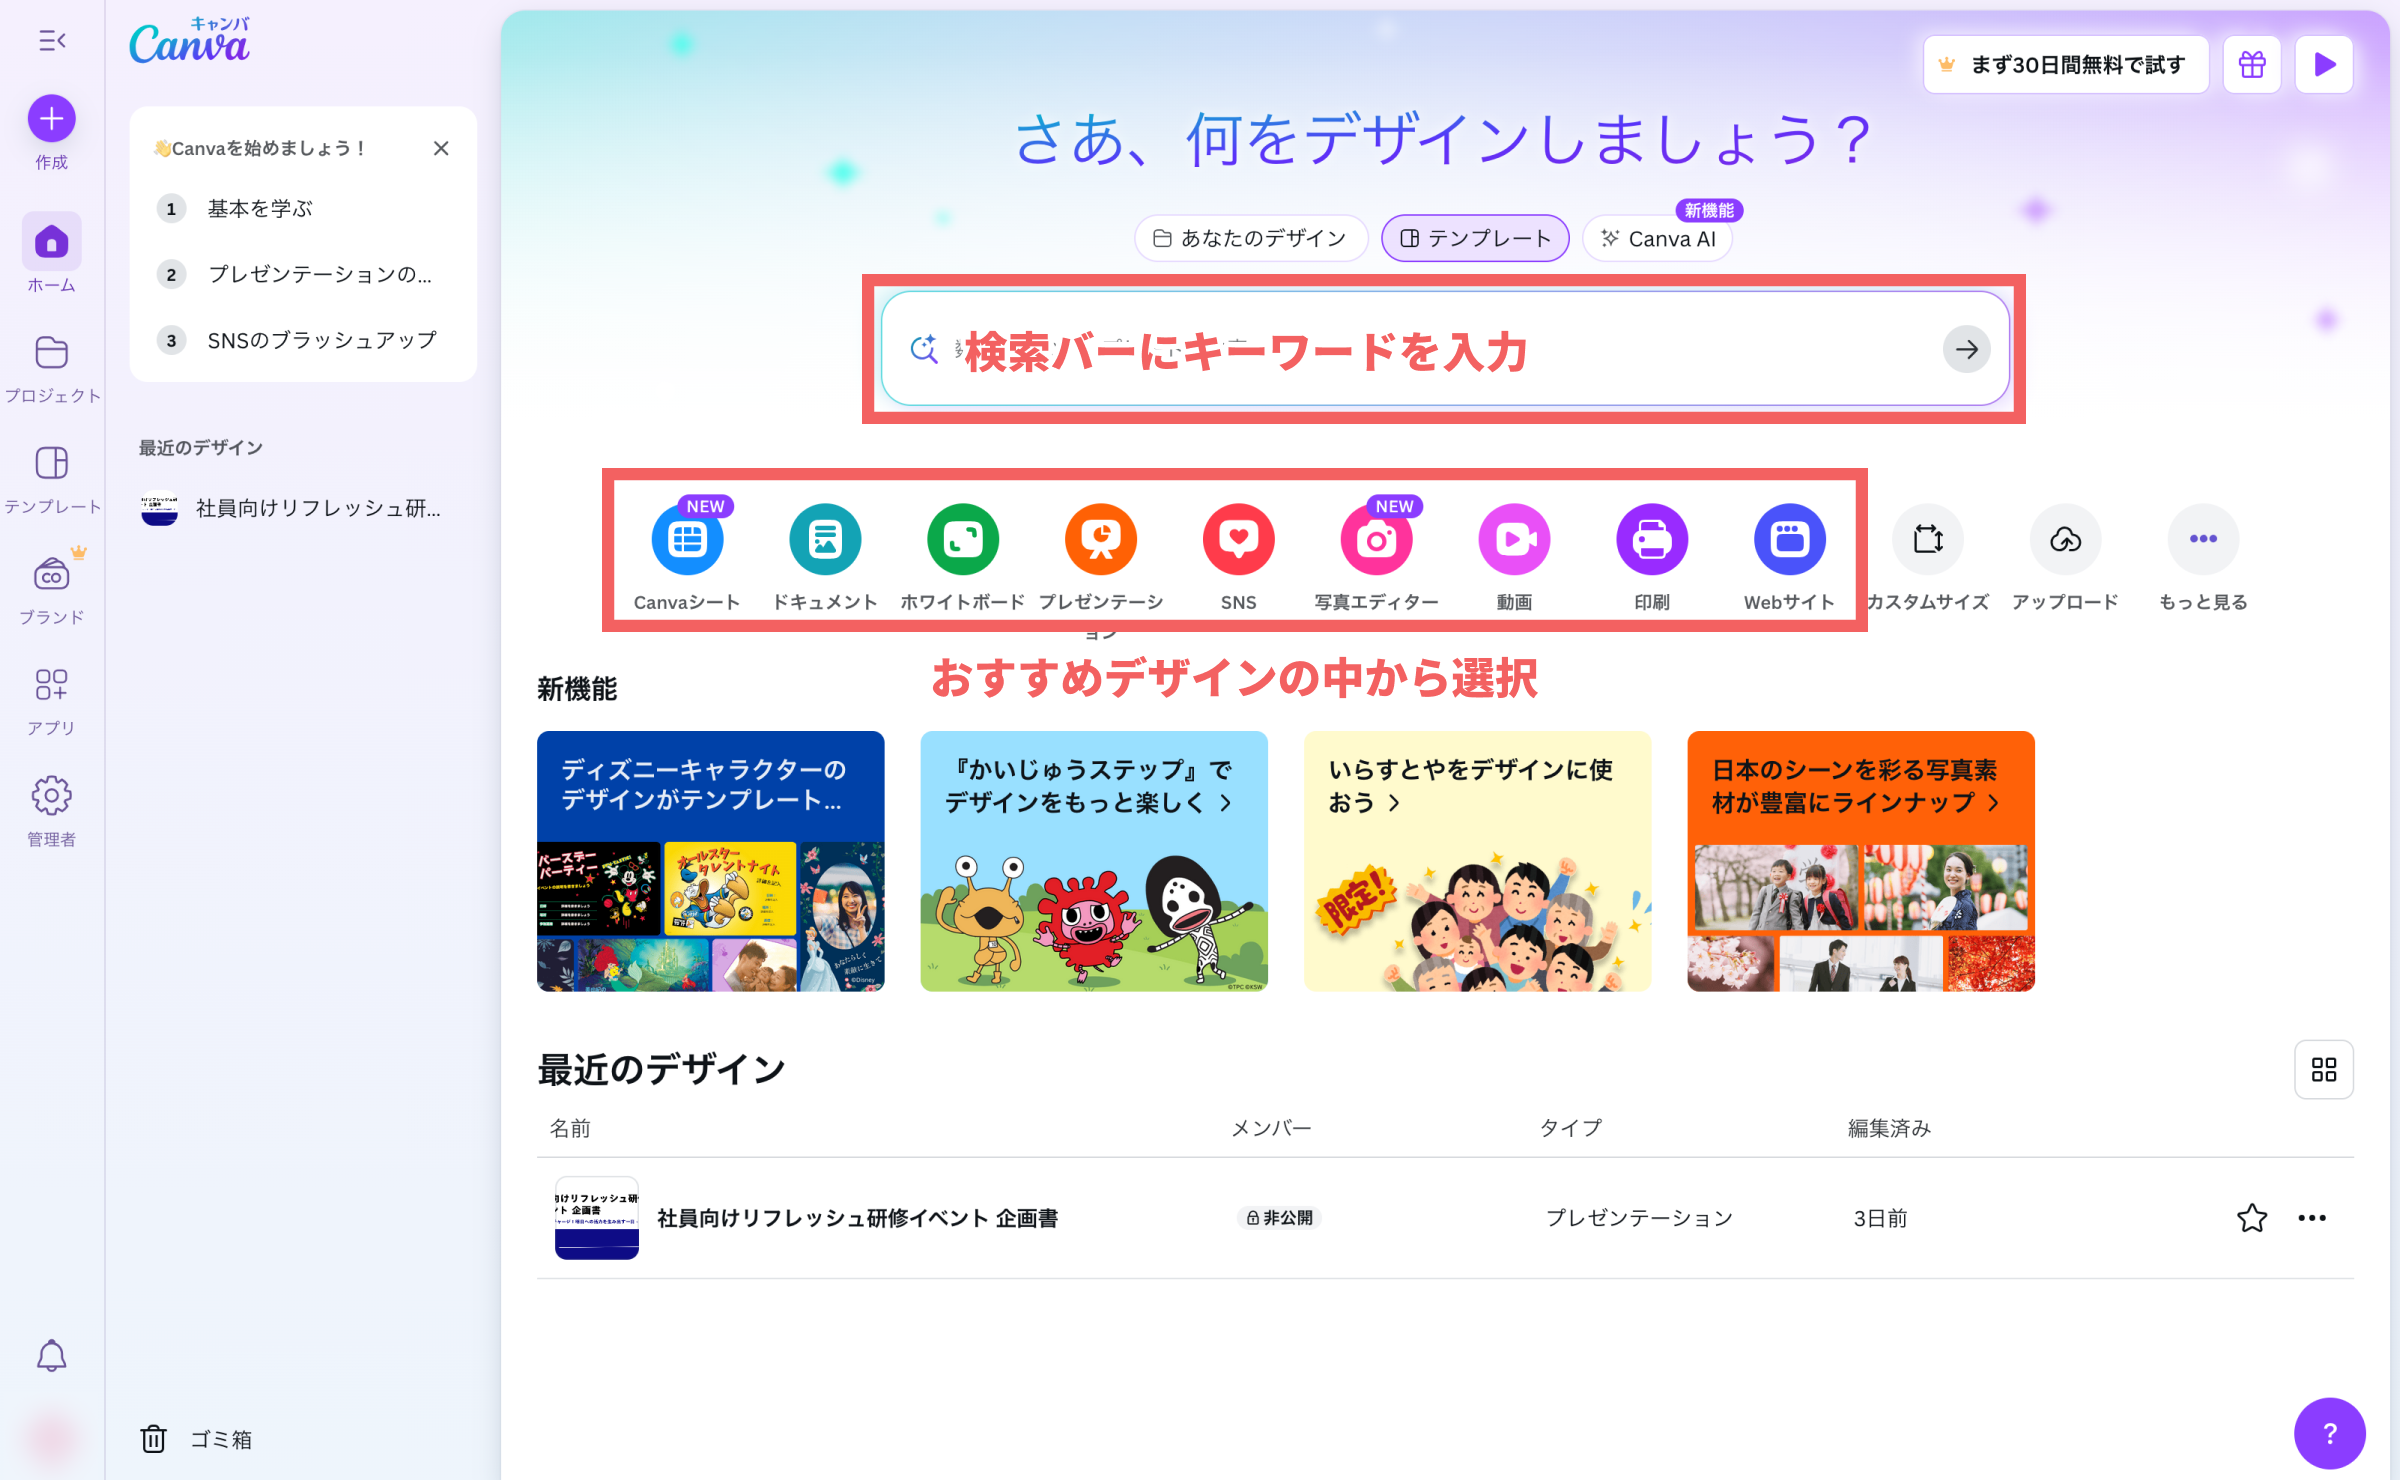Select the ホワイトボード whiteboard icon
The height and width of the screenshot is (1480, 2400).
[x=963, y=539]
